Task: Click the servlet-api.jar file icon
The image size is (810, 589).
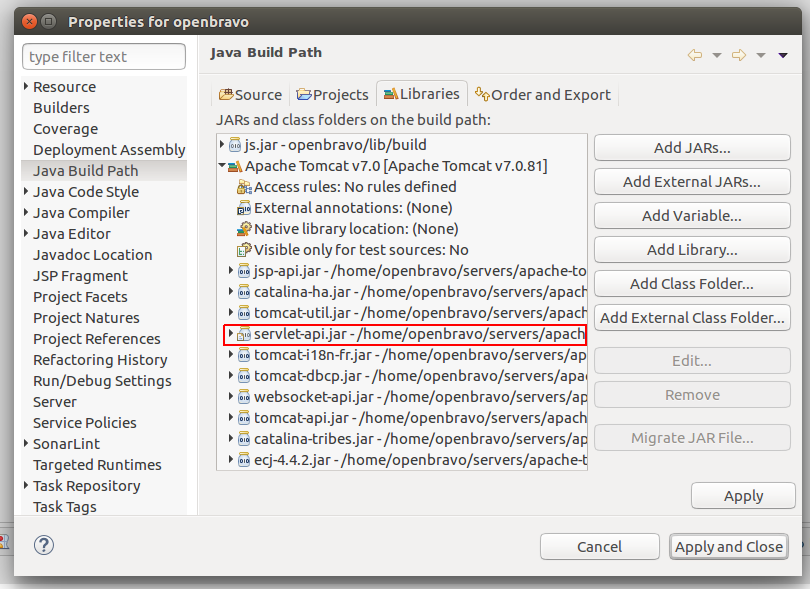Action: coord(243,334)
